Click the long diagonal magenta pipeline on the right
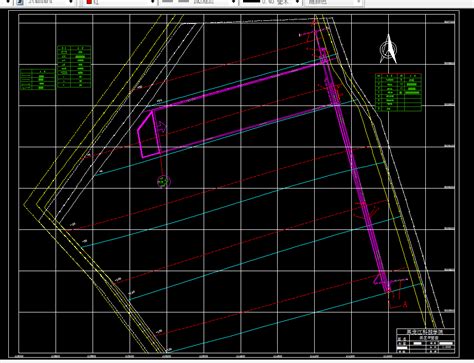Viewport: 474px width, 363px height. point(356,173)
